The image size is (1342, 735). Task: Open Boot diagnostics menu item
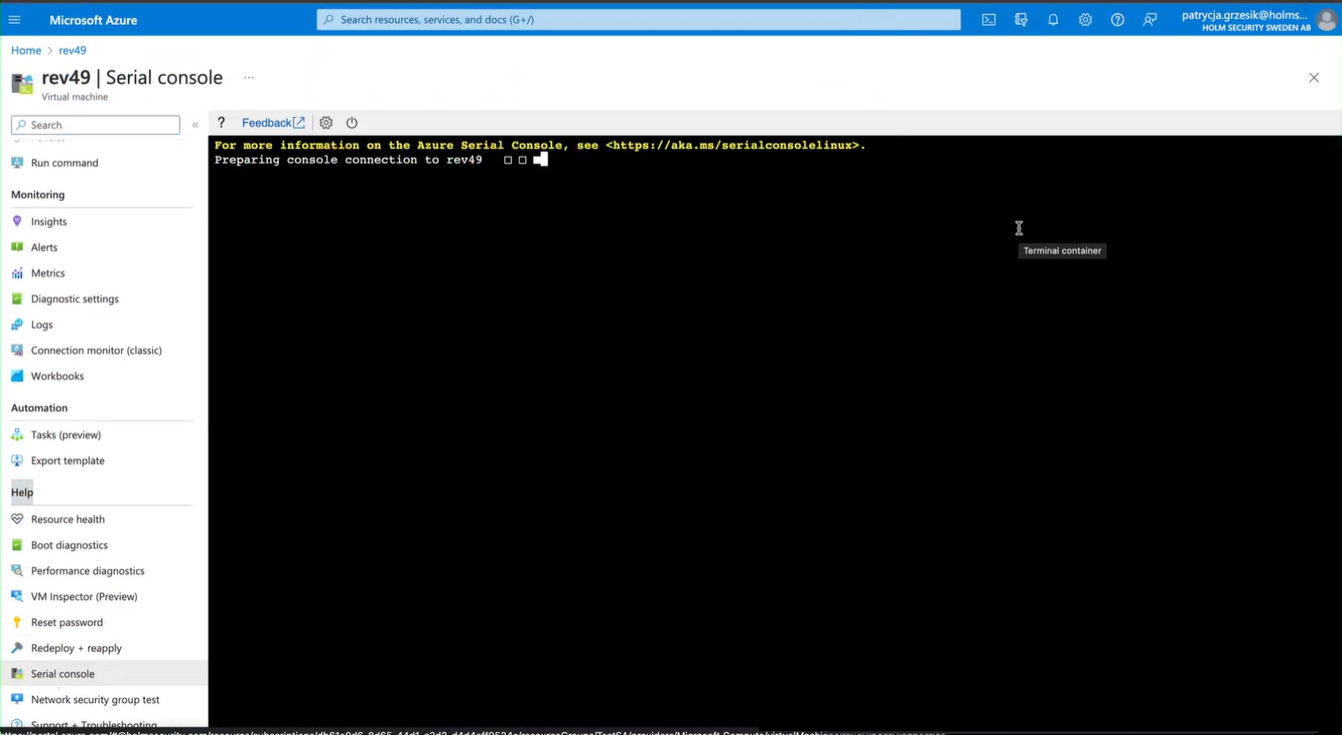[69, 545]
